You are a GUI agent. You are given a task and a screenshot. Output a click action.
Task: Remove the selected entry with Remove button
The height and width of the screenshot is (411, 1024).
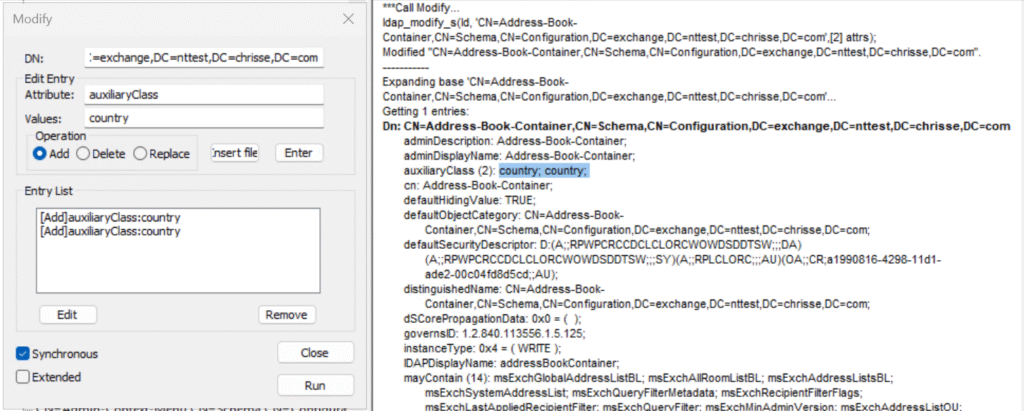tap(286, 314)
